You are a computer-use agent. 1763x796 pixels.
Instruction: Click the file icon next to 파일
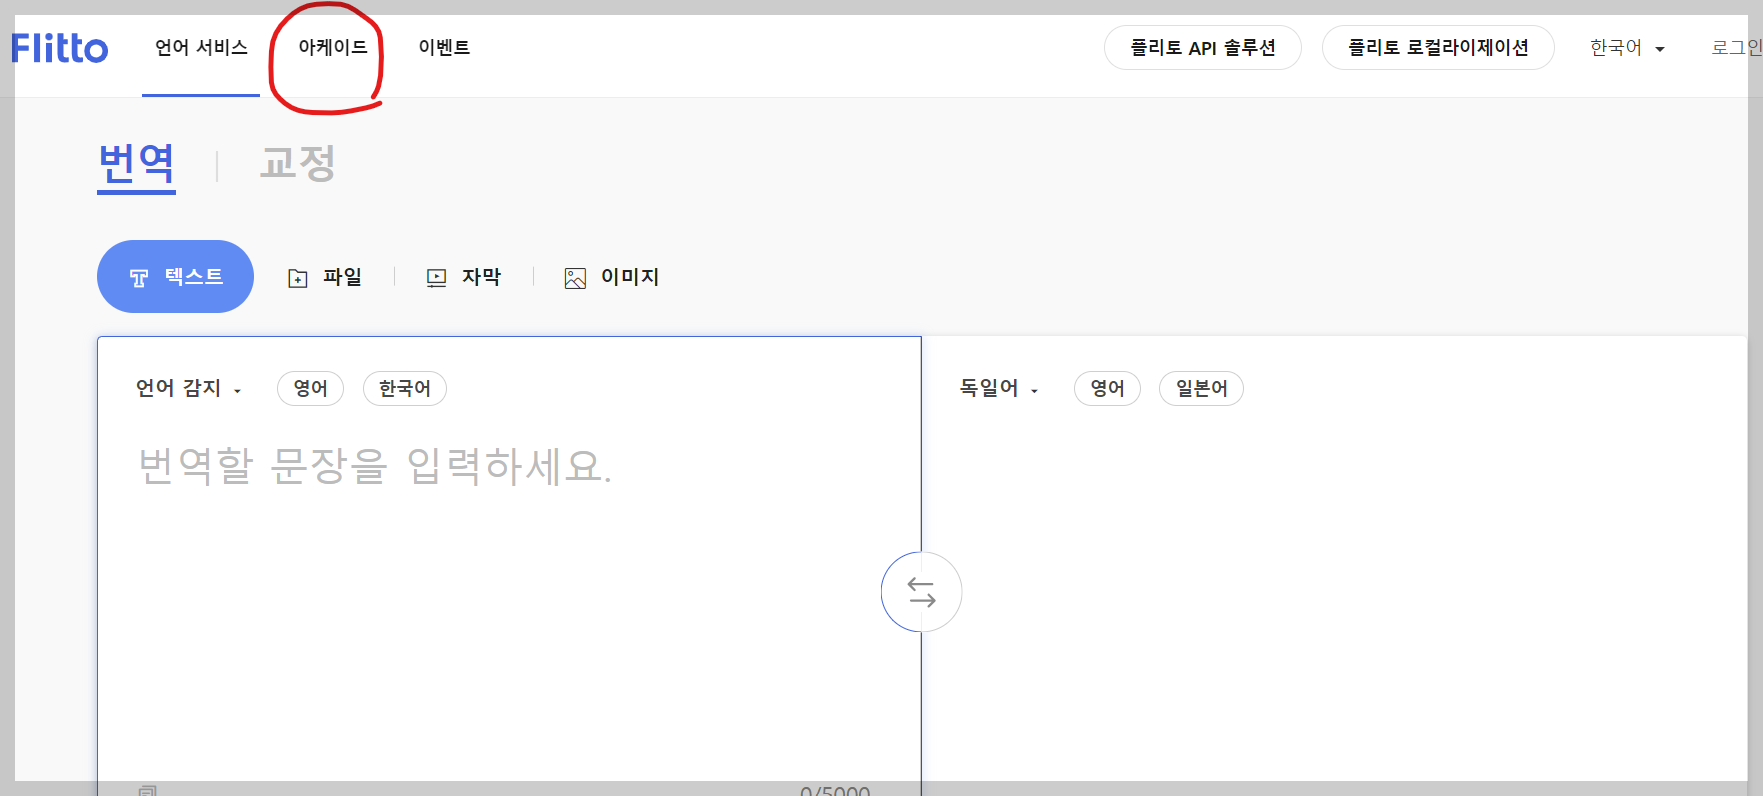298,278
